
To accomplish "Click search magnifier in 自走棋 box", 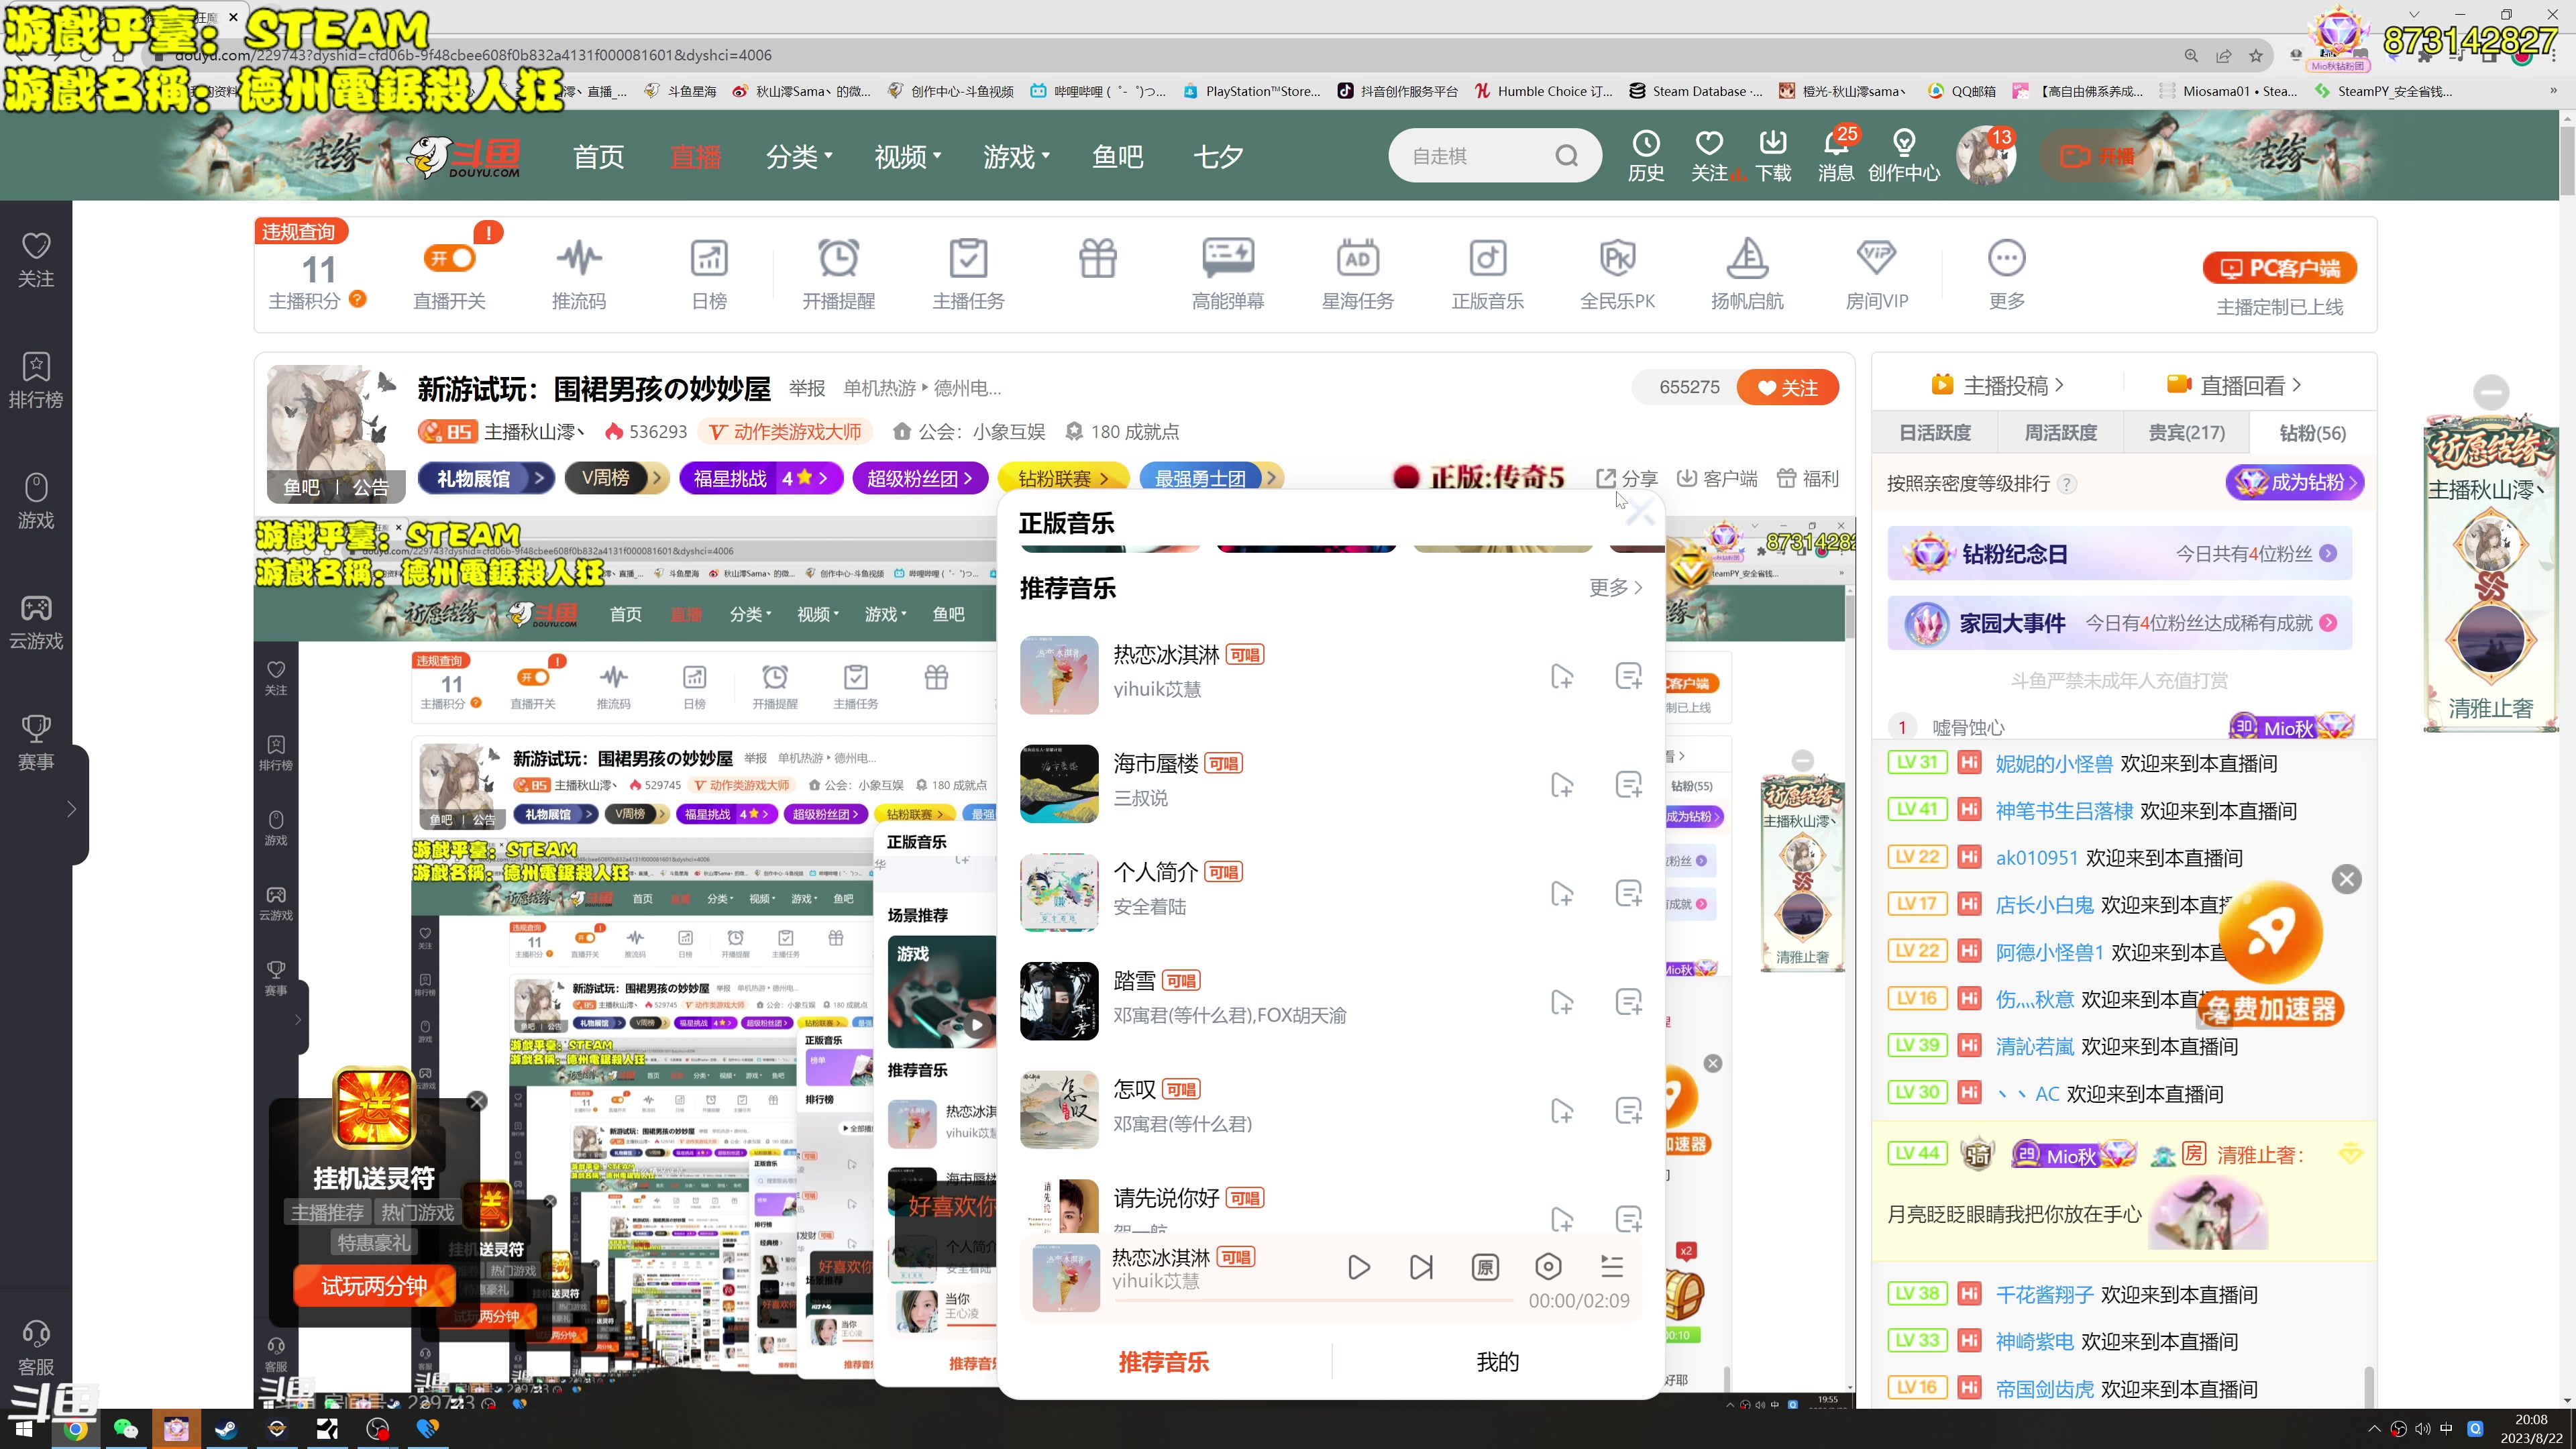I will coord(1566,156).
